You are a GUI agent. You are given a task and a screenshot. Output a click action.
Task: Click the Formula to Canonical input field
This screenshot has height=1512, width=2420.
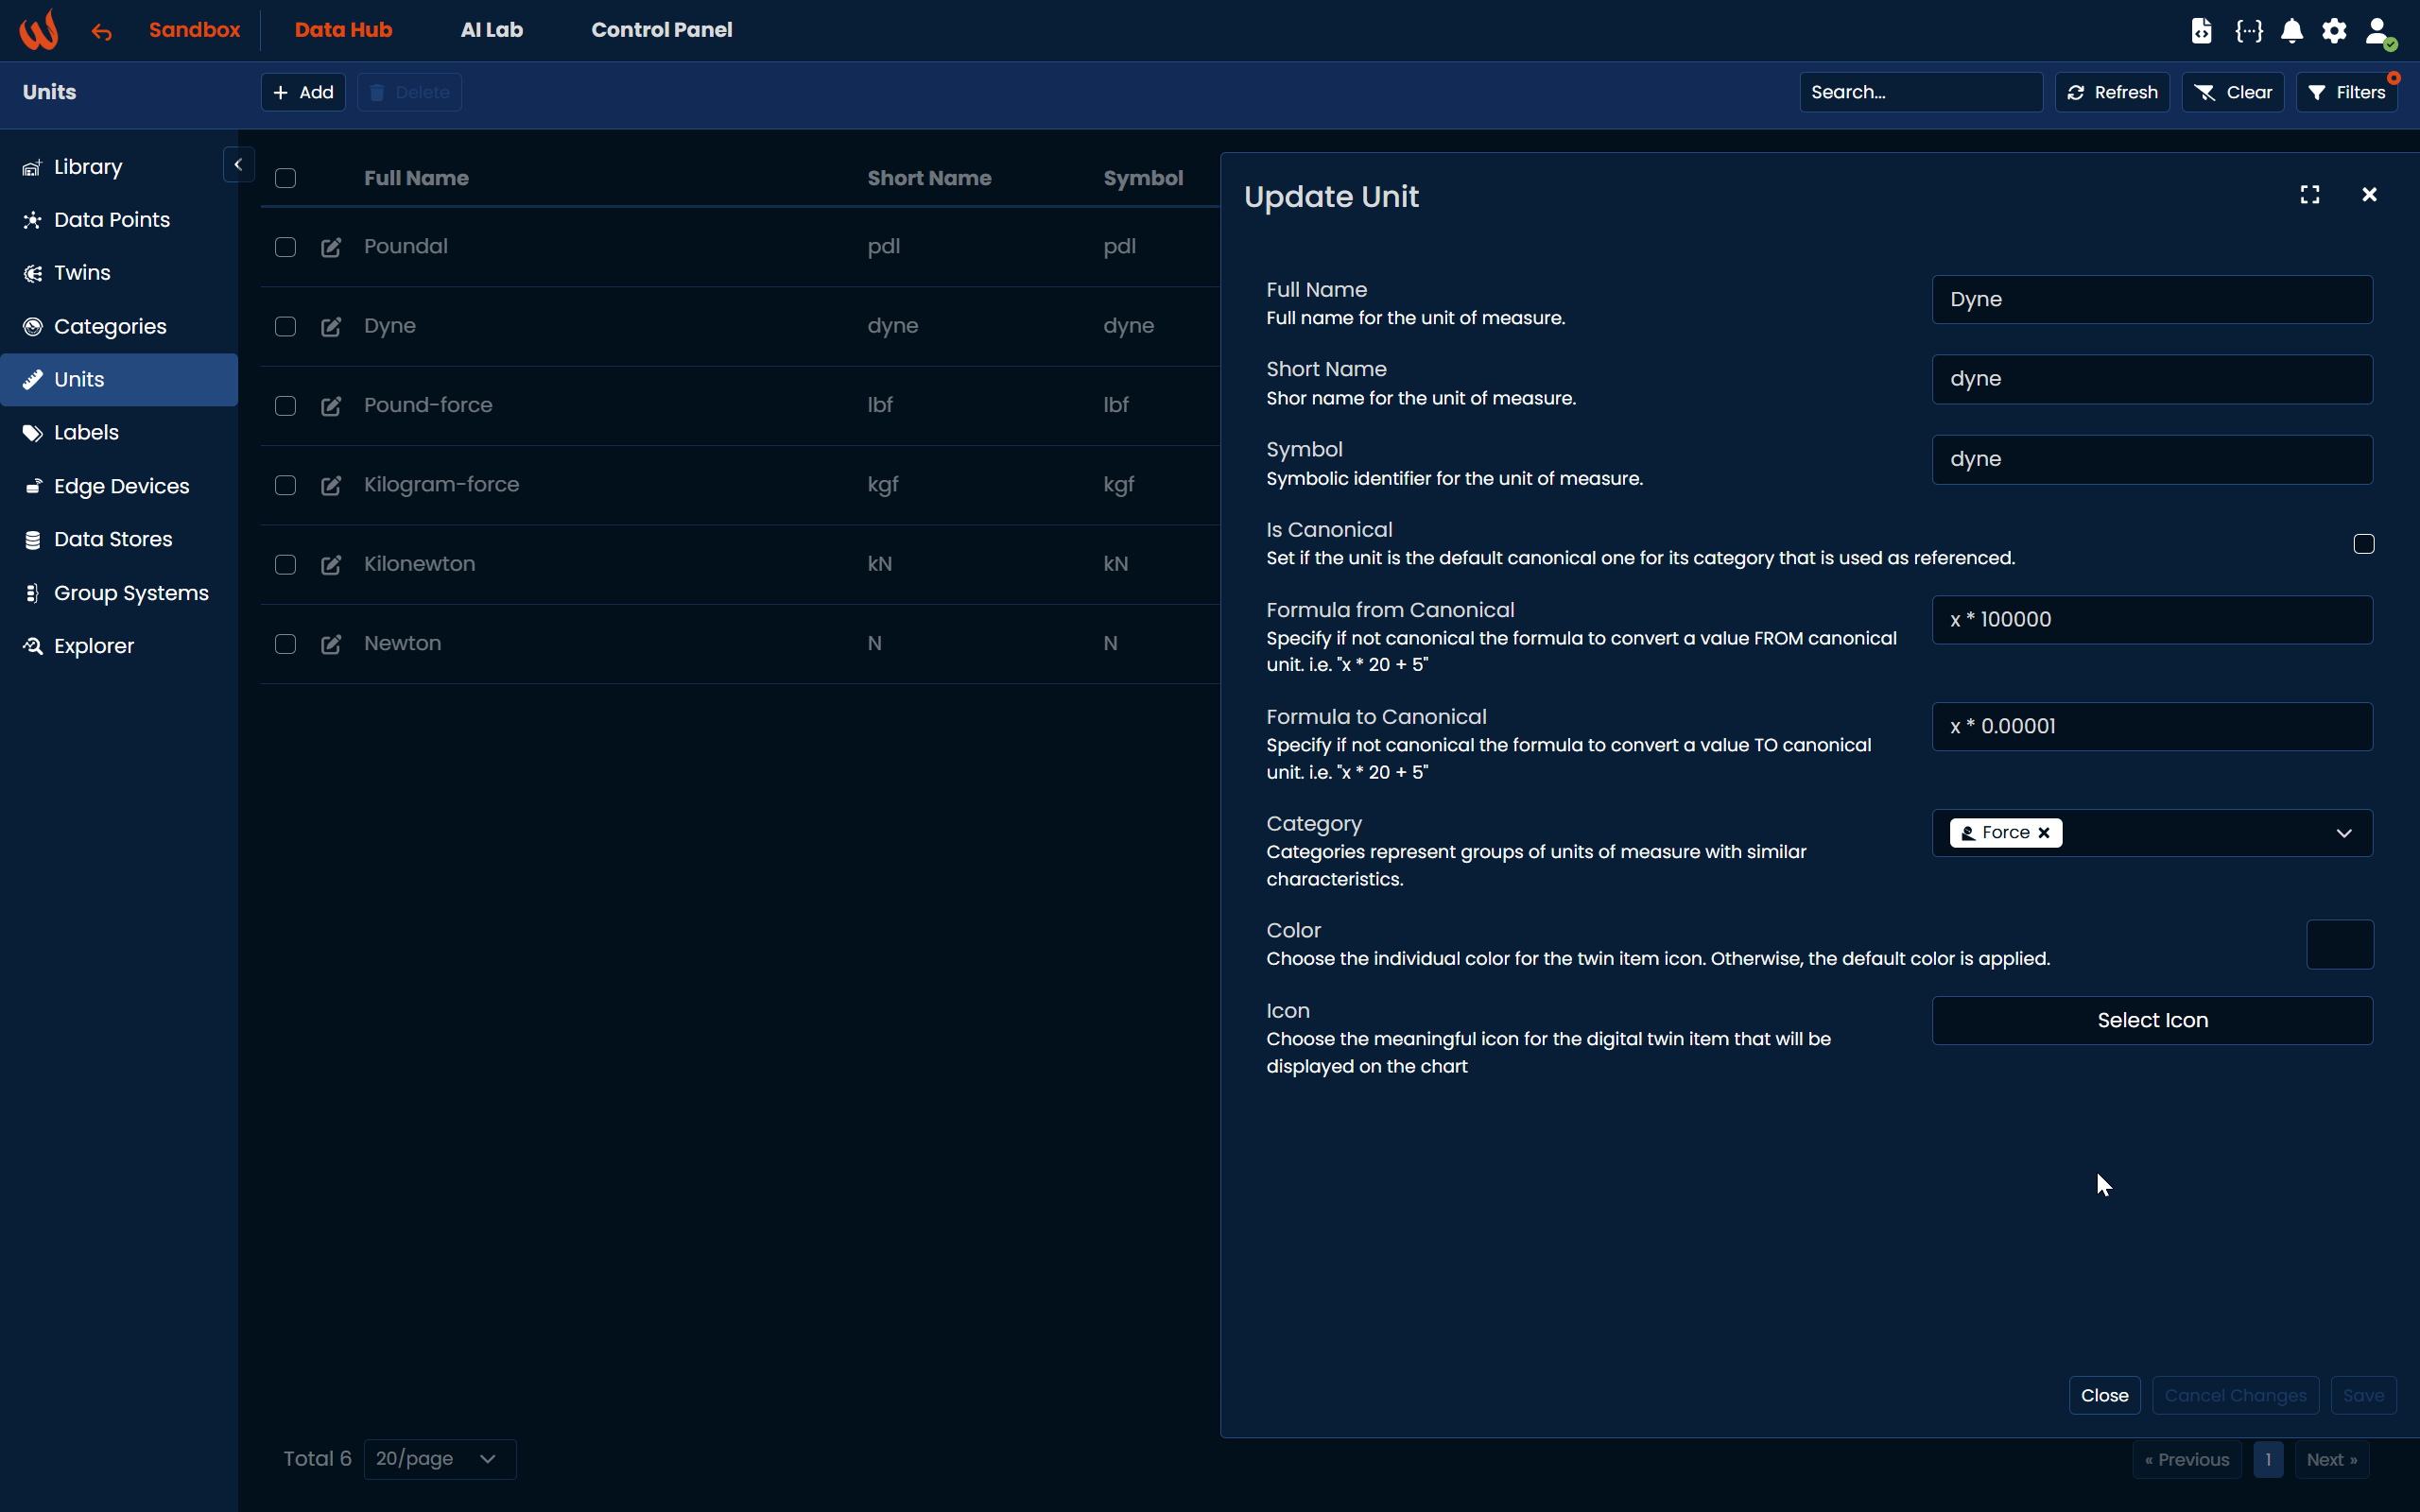pos(2151,727)
